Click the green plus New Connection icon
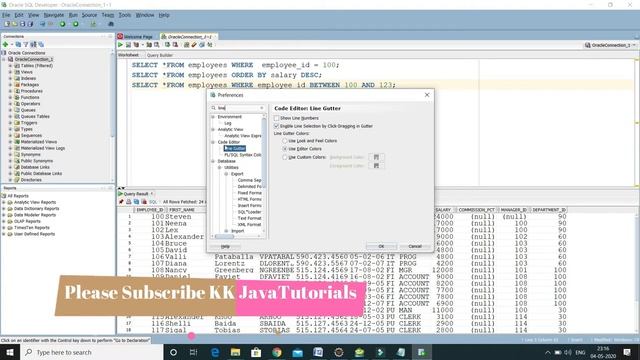 (6, 44)
